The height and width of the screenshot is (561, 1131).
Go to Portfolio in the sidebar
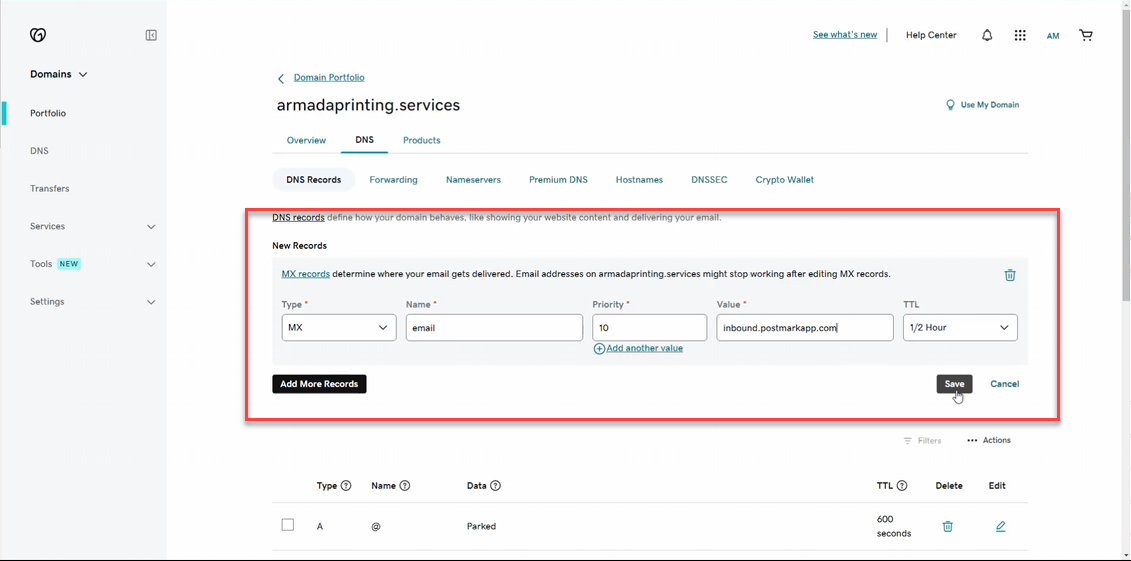coord(48,113)
